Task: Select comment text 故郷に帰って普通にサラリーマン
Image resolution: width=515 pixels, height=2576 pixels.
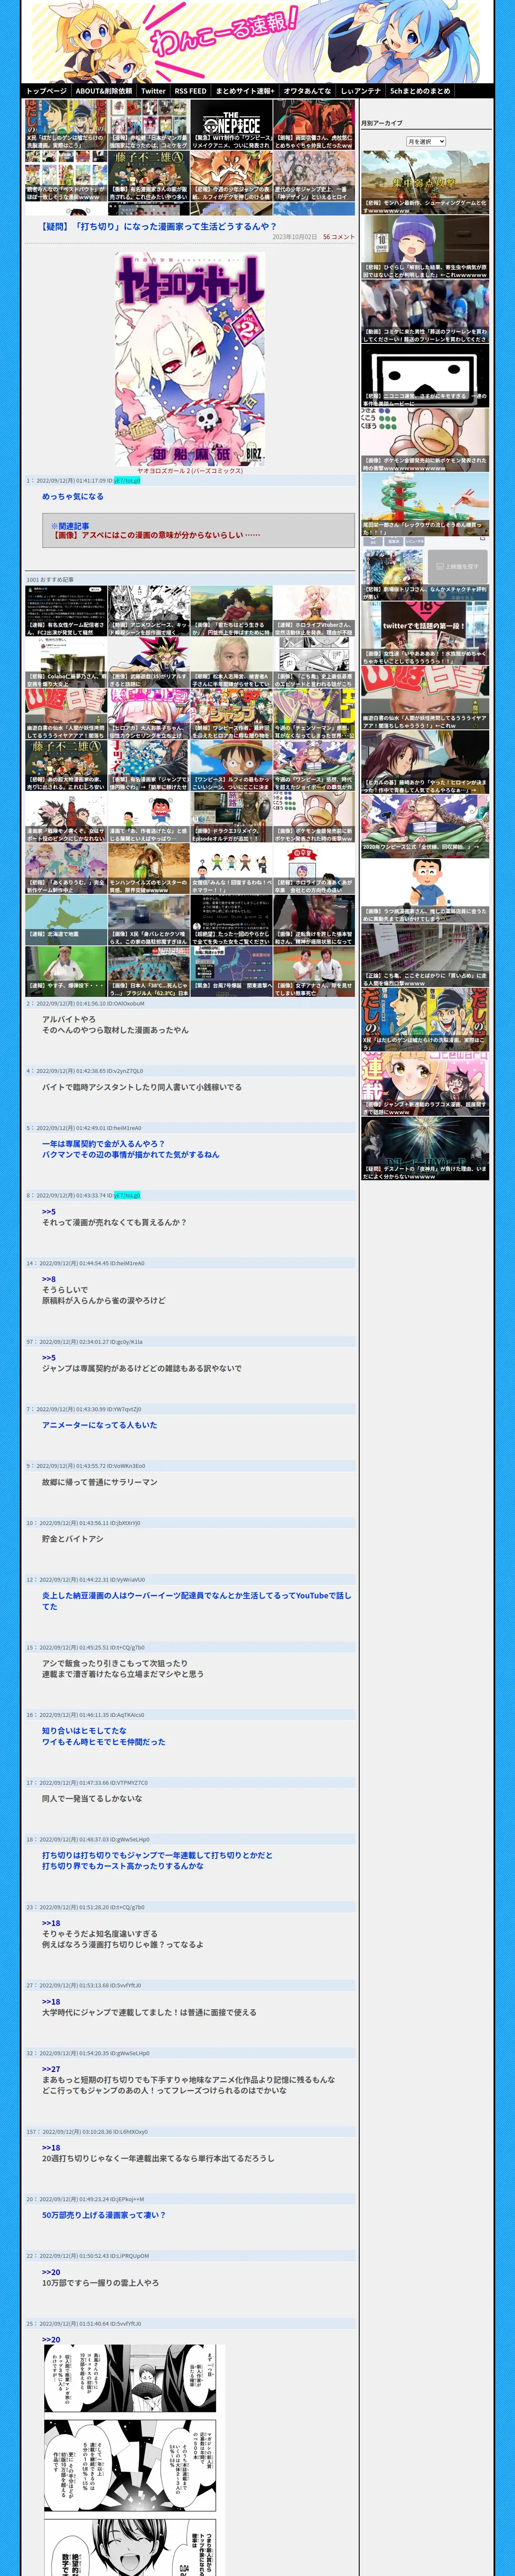Action: (x=99, y=1482)
